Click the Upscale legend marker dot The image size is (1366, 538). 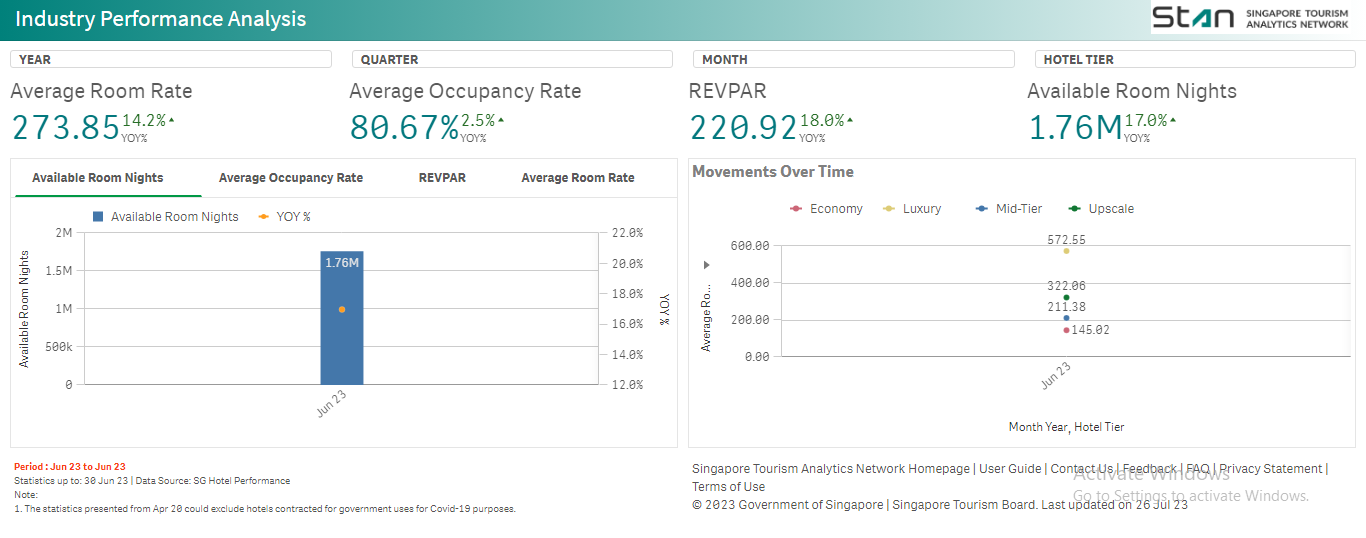[1074, 209]
